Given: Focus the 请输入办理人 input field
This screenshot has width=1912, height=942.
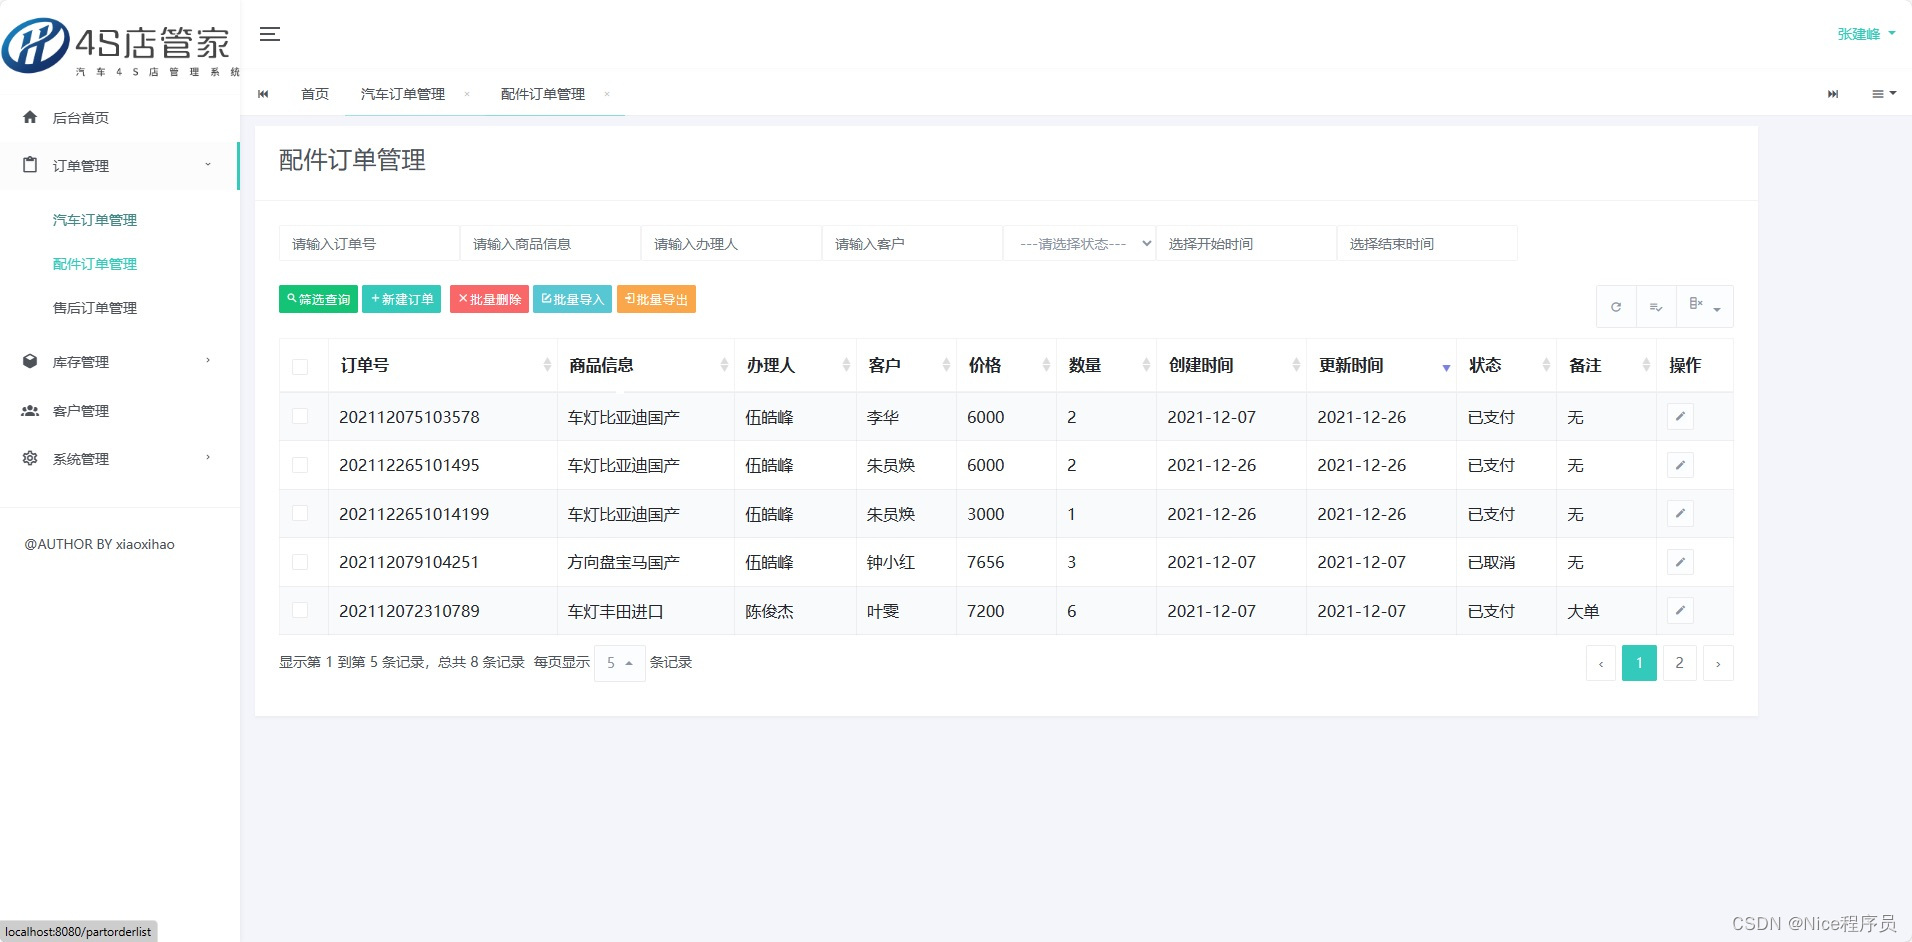Looking at the screenshot, I should pos(731,243).
